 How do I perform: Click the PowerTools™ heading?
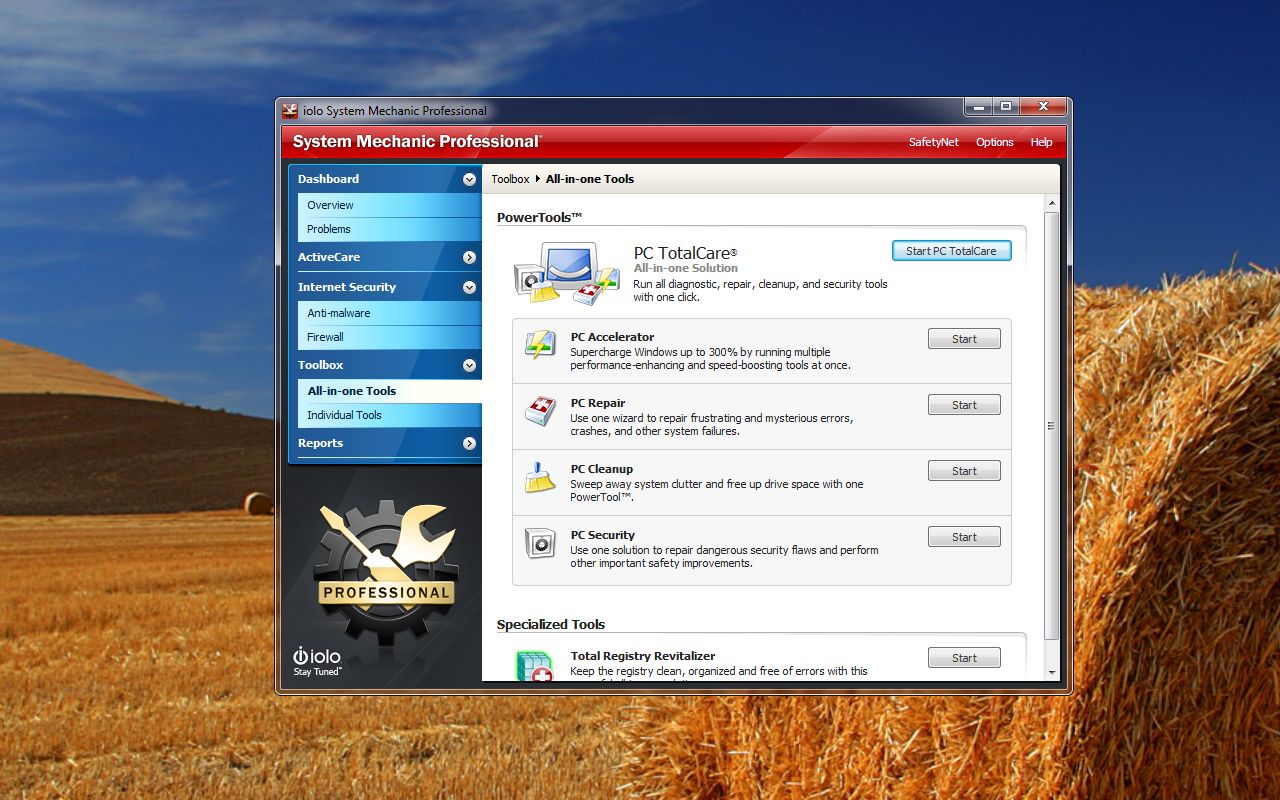(x=539, y=217)
